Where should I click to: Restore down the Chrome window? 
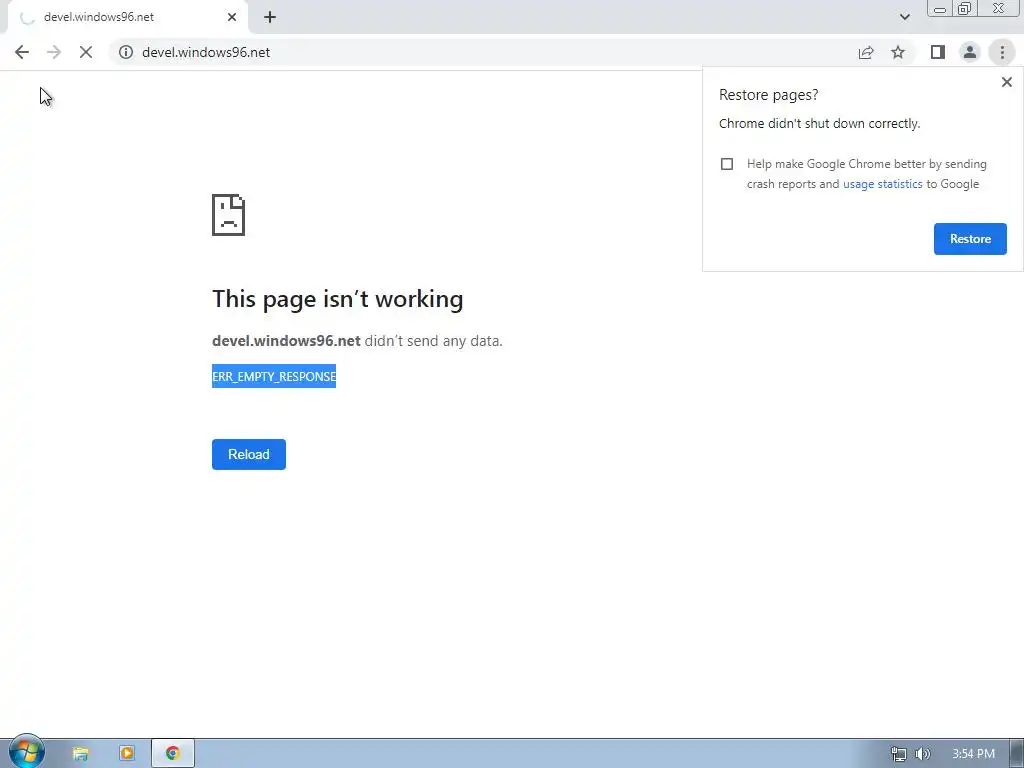(x=965, y=9)
